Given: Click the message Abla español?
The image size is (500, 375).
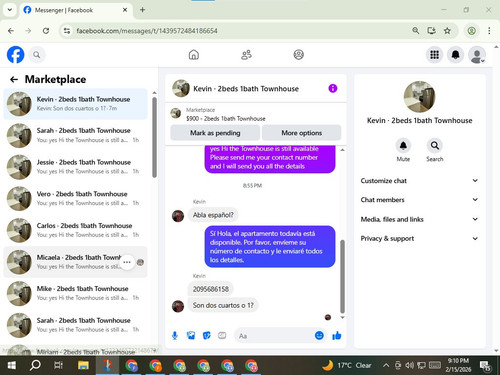Looking at the screenshot, I should click(213, 215).
